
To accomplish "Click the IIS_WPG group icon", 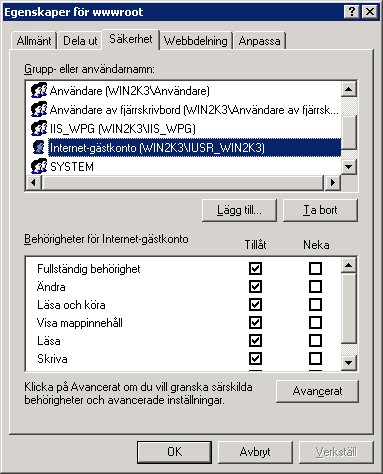I will click(x=39, y=128).
